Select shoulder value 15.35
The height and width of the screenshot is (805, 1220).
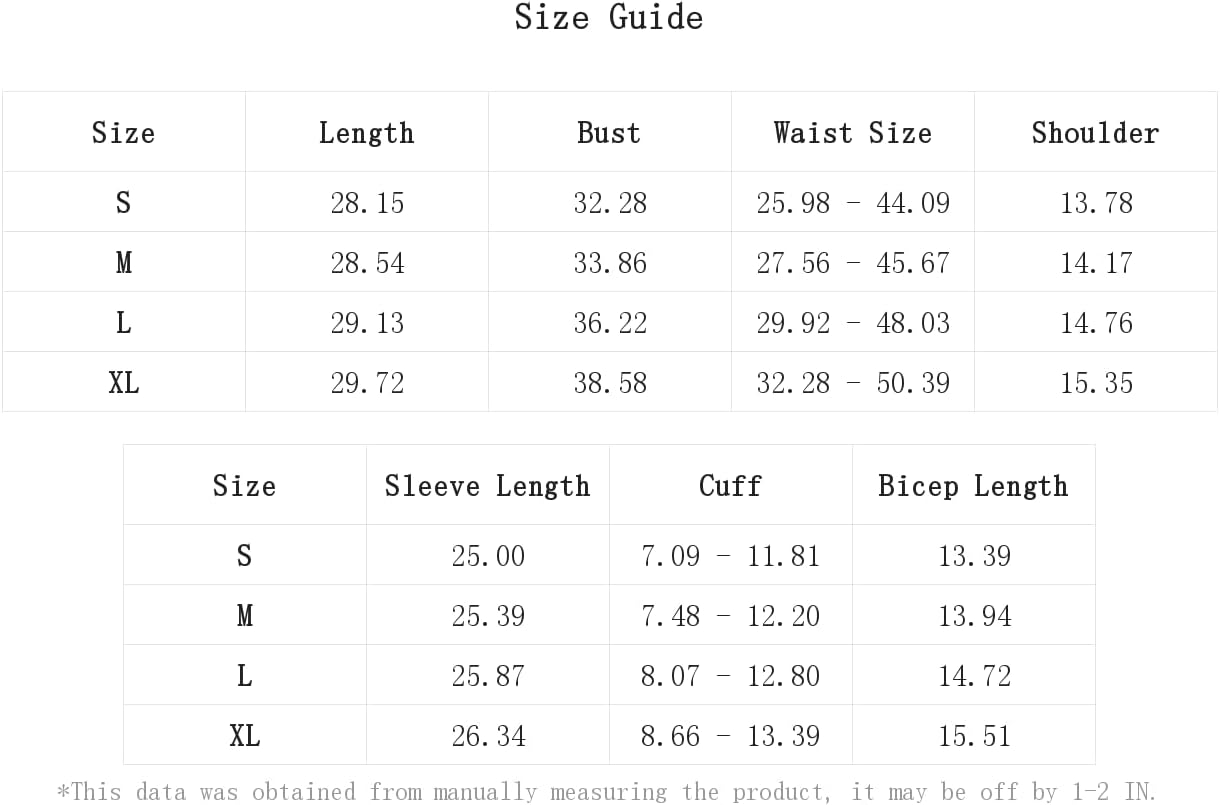click(1096, 383)
